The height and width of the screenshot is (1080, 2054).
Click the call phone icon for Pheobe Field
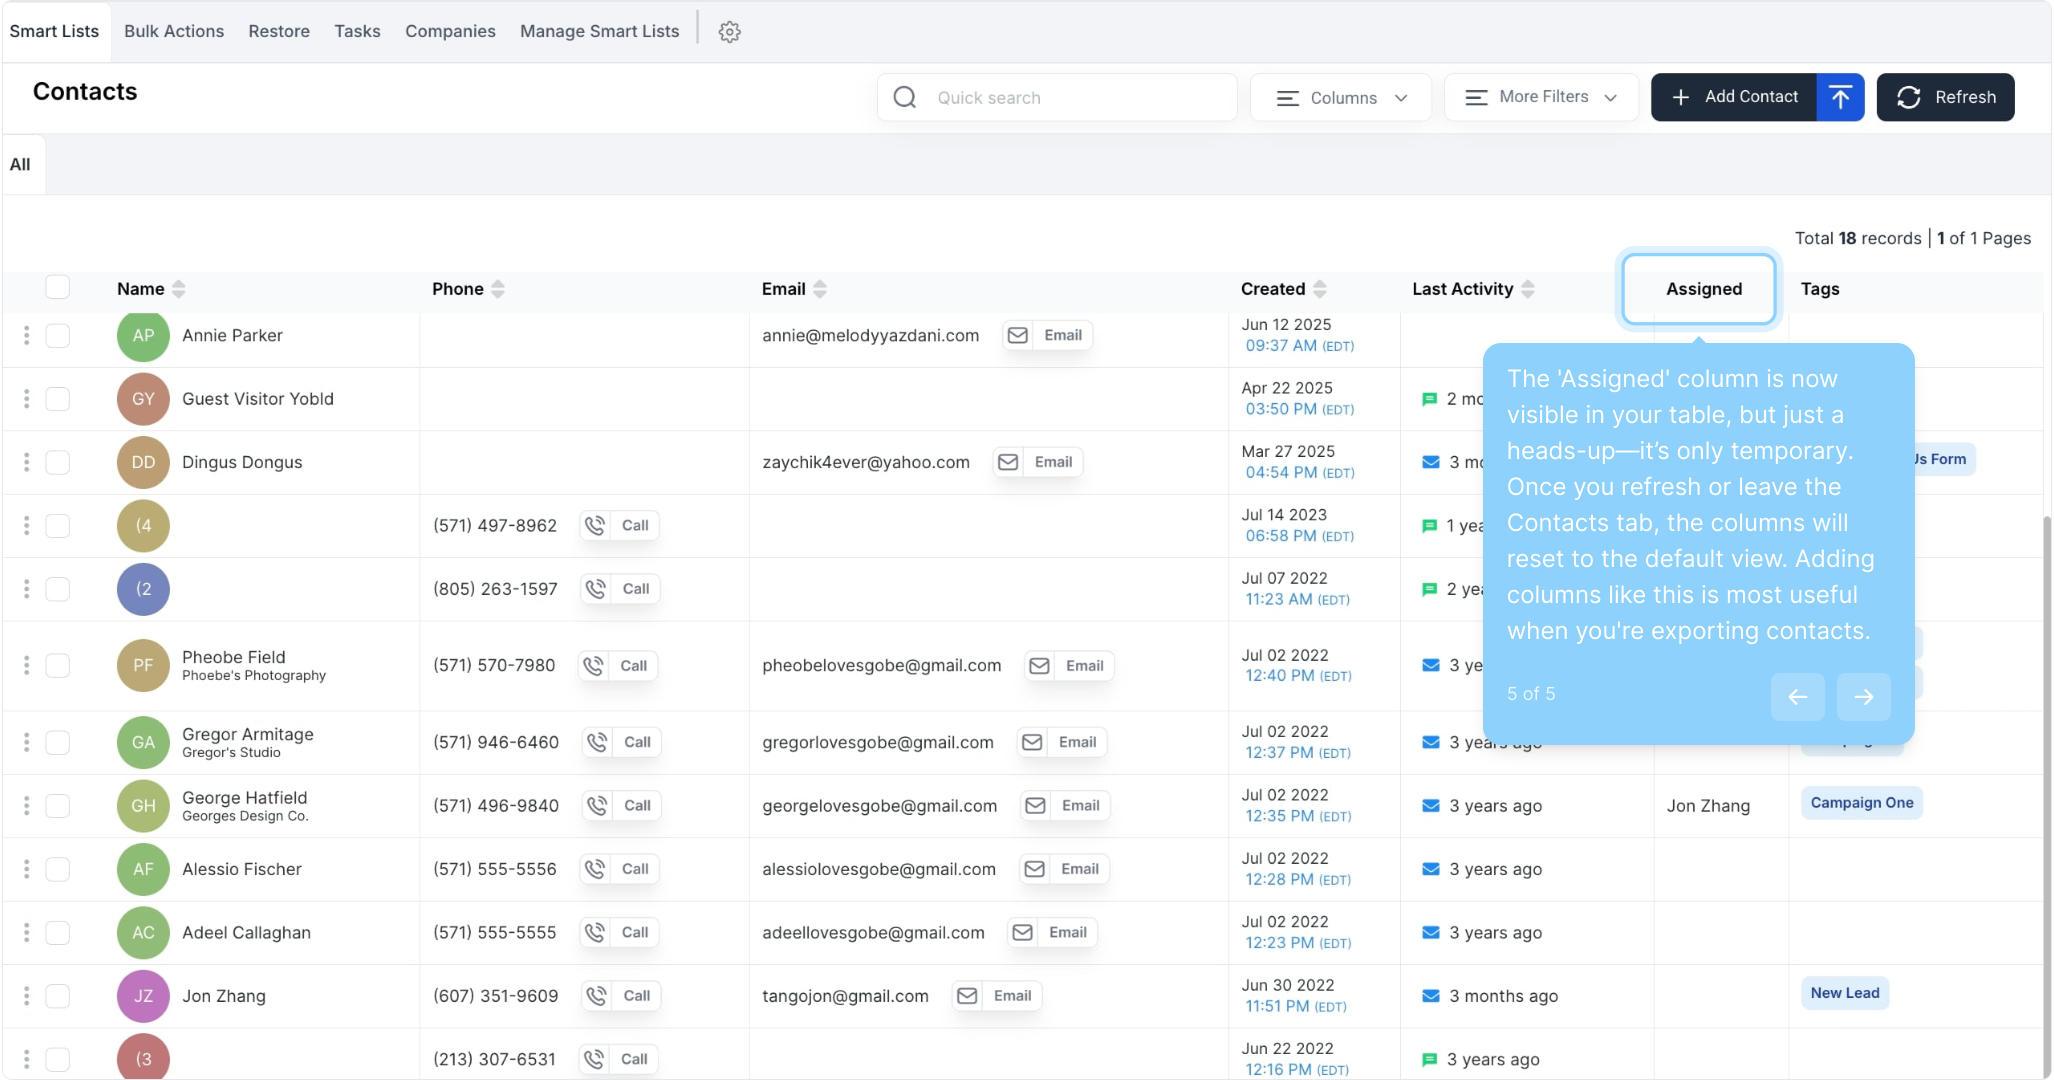pyautogui.click(x=594, y=666)
